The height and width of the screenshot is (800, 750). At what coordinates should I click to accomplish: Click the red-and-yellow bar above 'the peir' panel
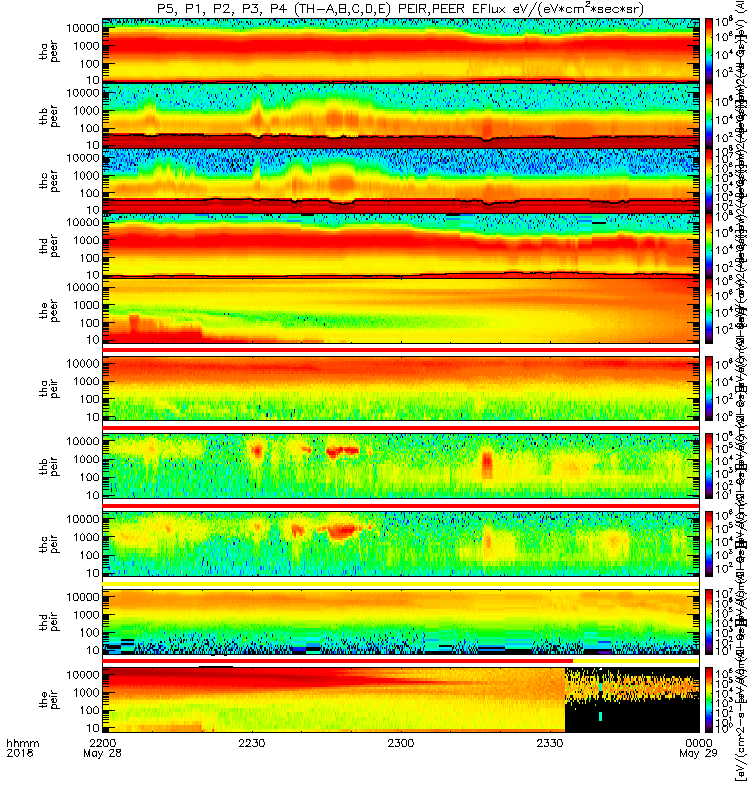(x=401, y=661)
